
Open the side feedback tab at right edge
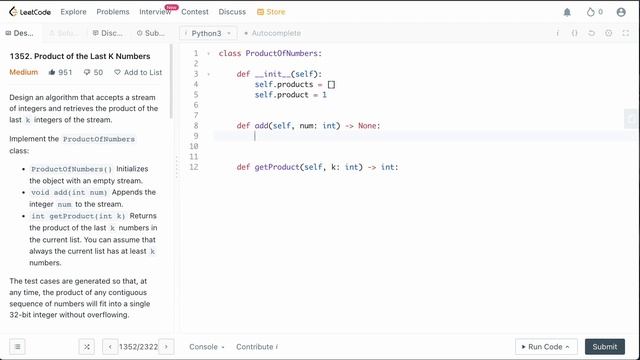[x=631, y=119]
